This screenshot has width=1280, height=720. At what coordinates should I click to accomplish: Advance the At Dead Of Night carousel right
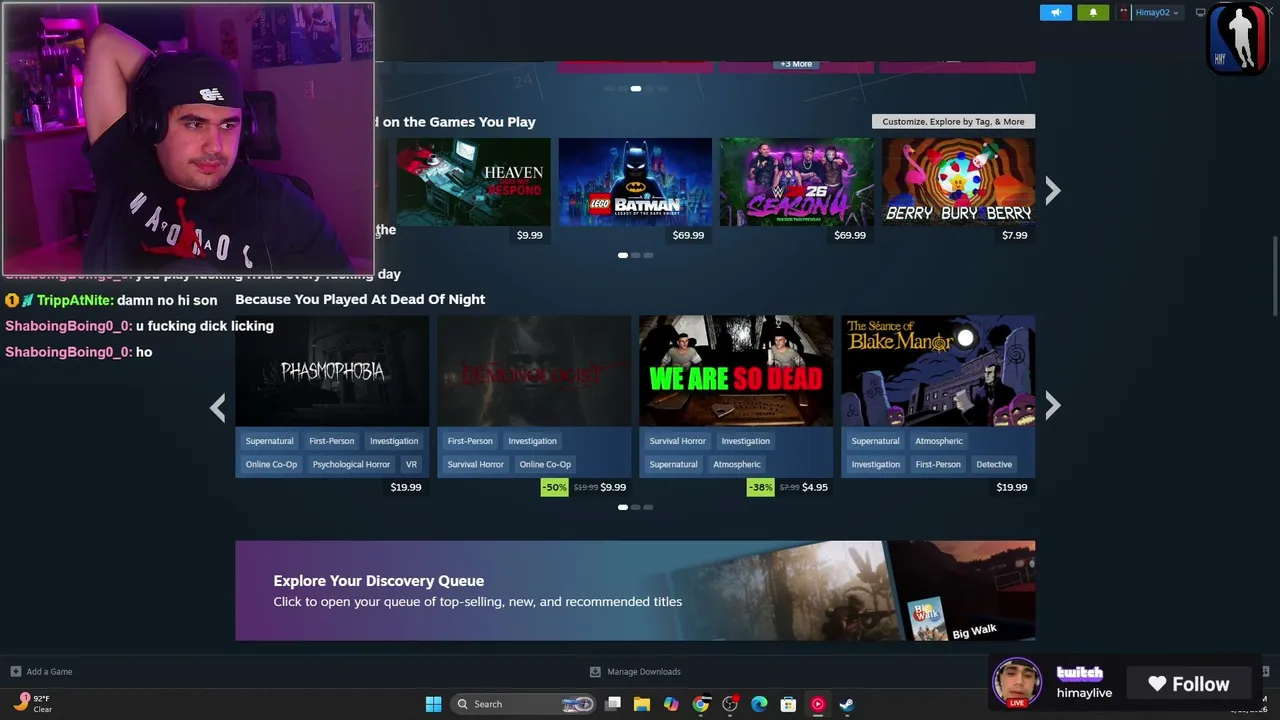click(1052, 405)
